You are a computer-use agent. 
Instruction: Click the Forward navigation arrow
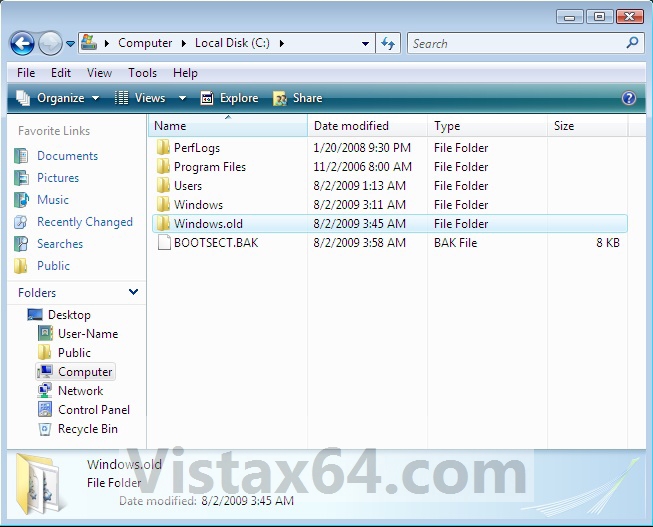[50, 43]
